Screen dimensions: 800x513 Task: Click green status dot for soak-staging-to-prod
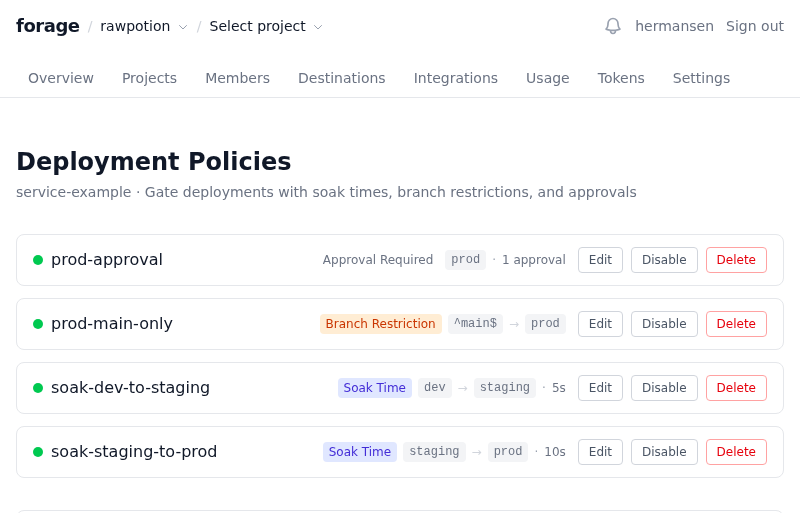[x=38, y=452]
